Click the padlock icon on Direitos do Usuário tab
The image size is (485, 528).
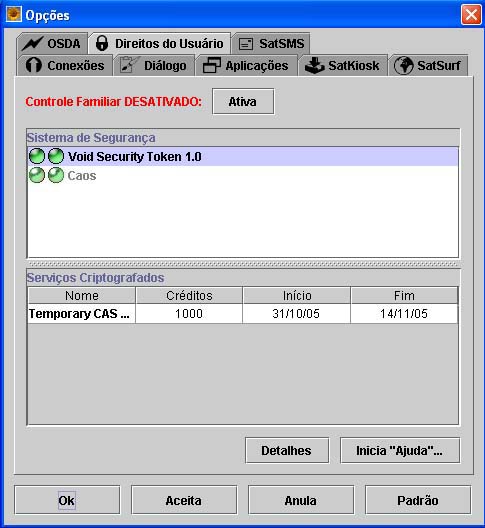[x=102, y=43]
